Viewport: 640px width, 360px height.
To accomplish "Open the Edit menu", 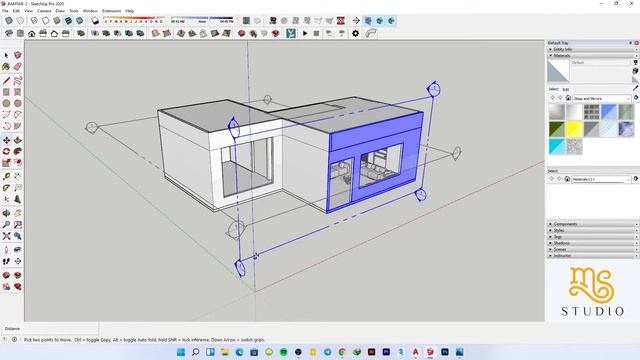I will click(x=16, y=11).
